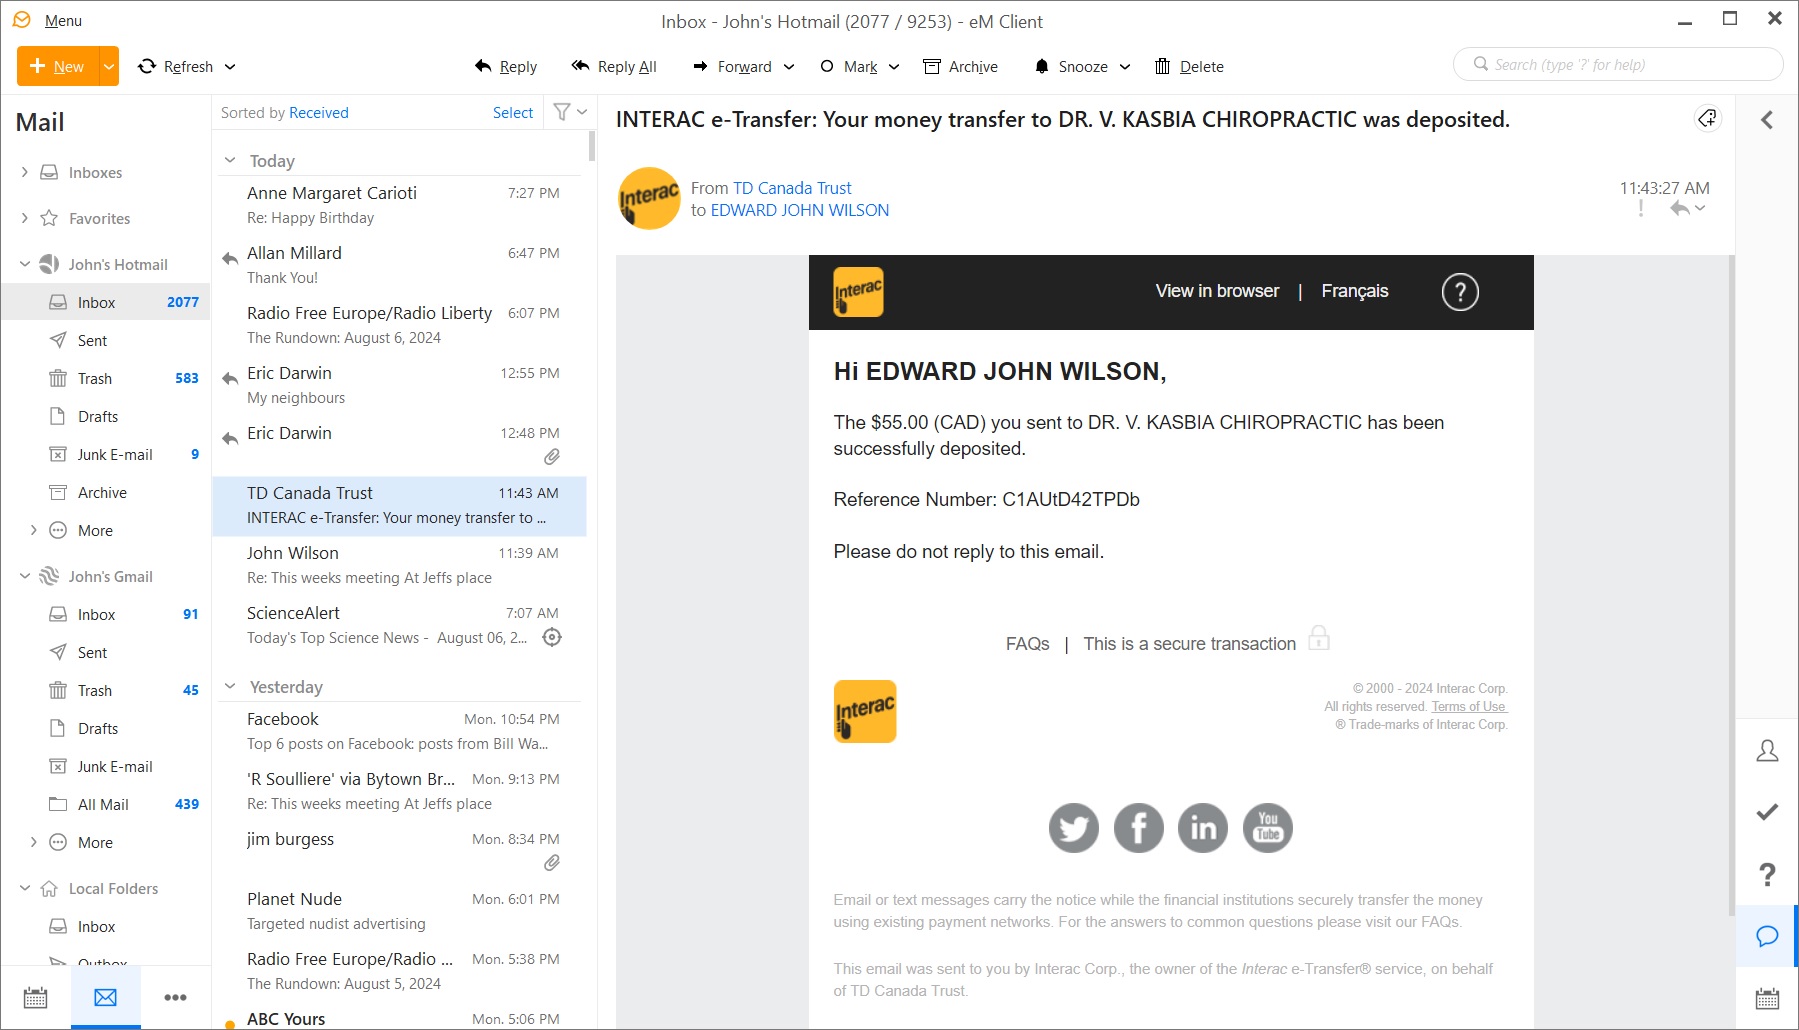Click the Interac help circle icon
This screenshot has width=1799, height=1030.
coord(1460,292)
